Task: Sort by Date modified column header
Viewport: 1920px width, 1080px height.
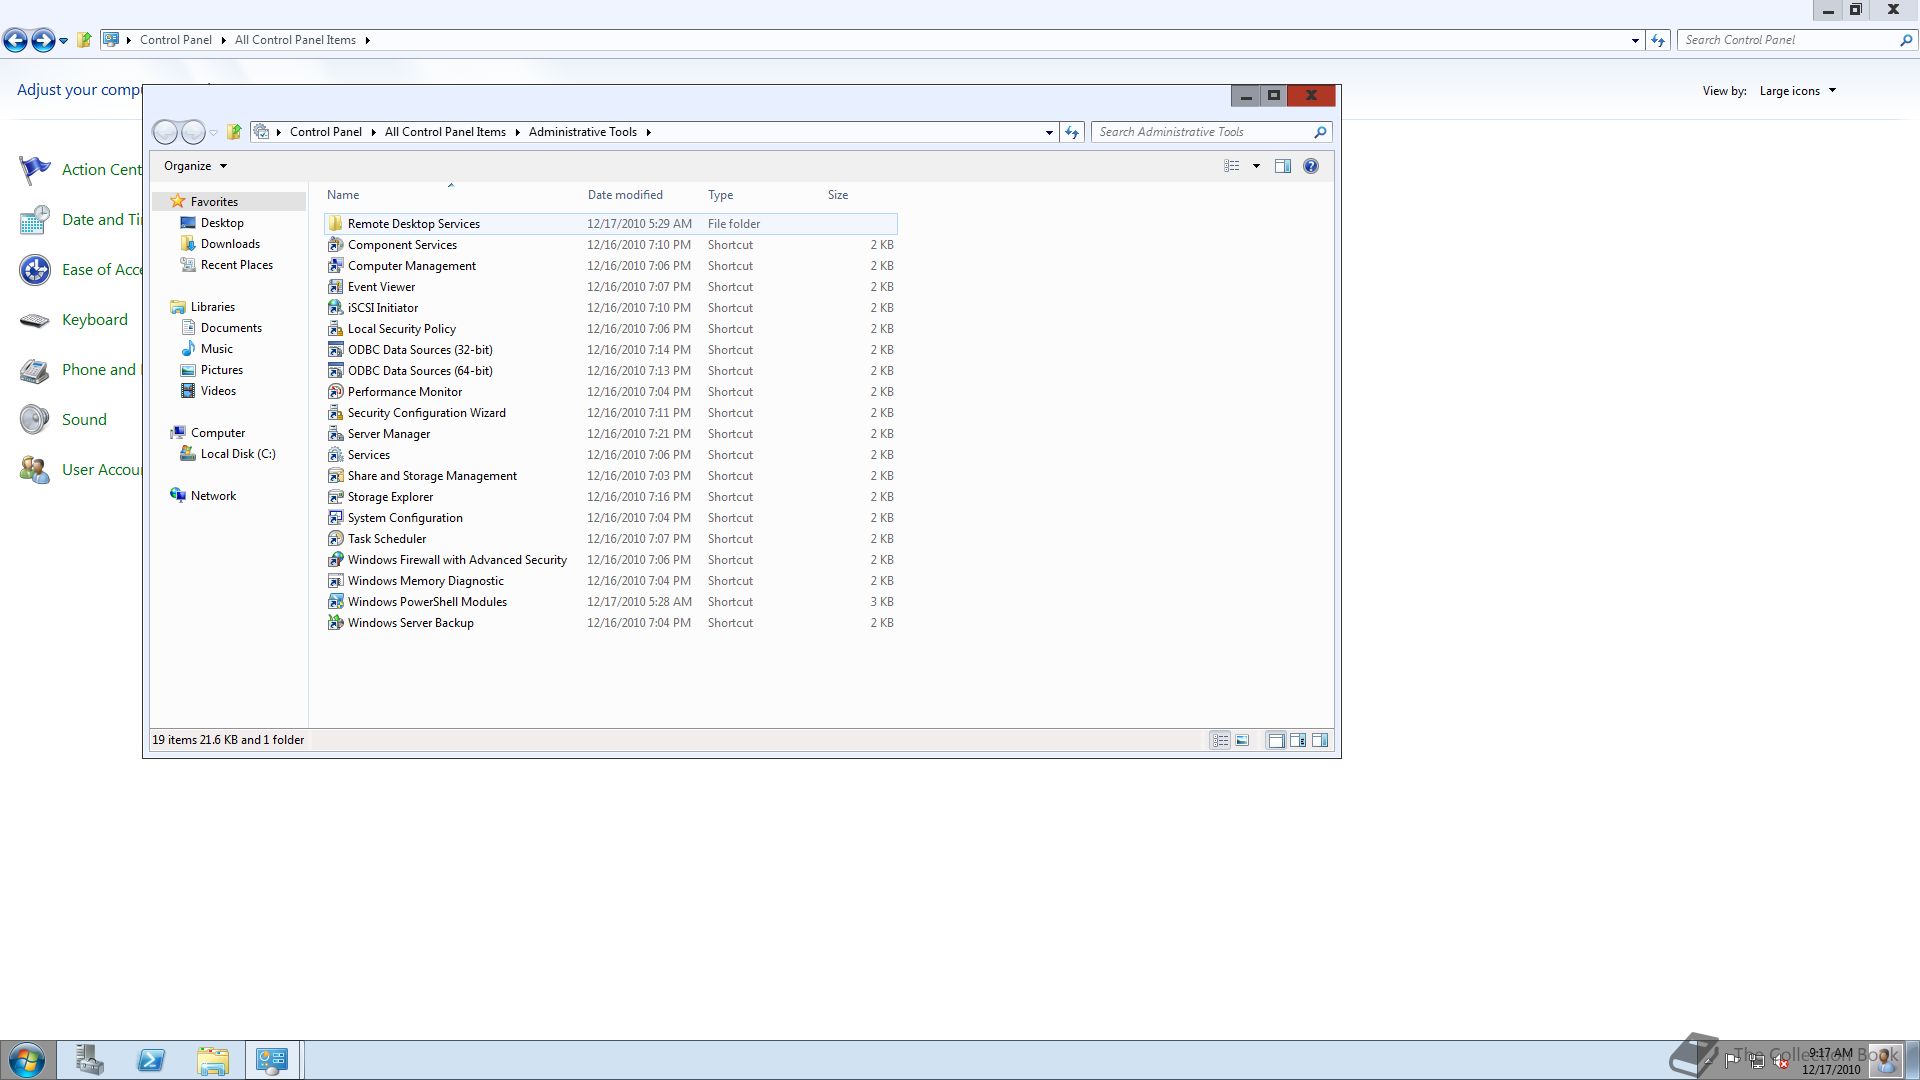Action: pos(625,195)
